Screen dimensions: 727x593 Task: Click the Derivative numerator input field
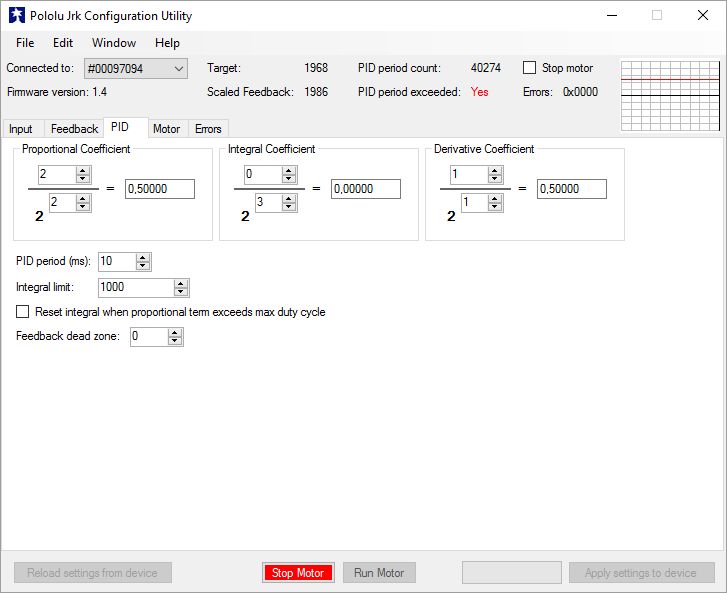469,175
